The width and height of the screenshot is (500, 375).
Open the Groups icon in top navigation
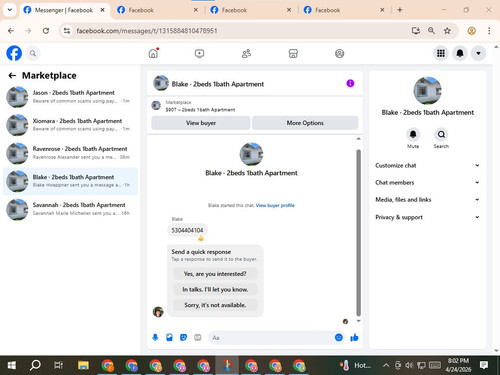pos(339,53)
